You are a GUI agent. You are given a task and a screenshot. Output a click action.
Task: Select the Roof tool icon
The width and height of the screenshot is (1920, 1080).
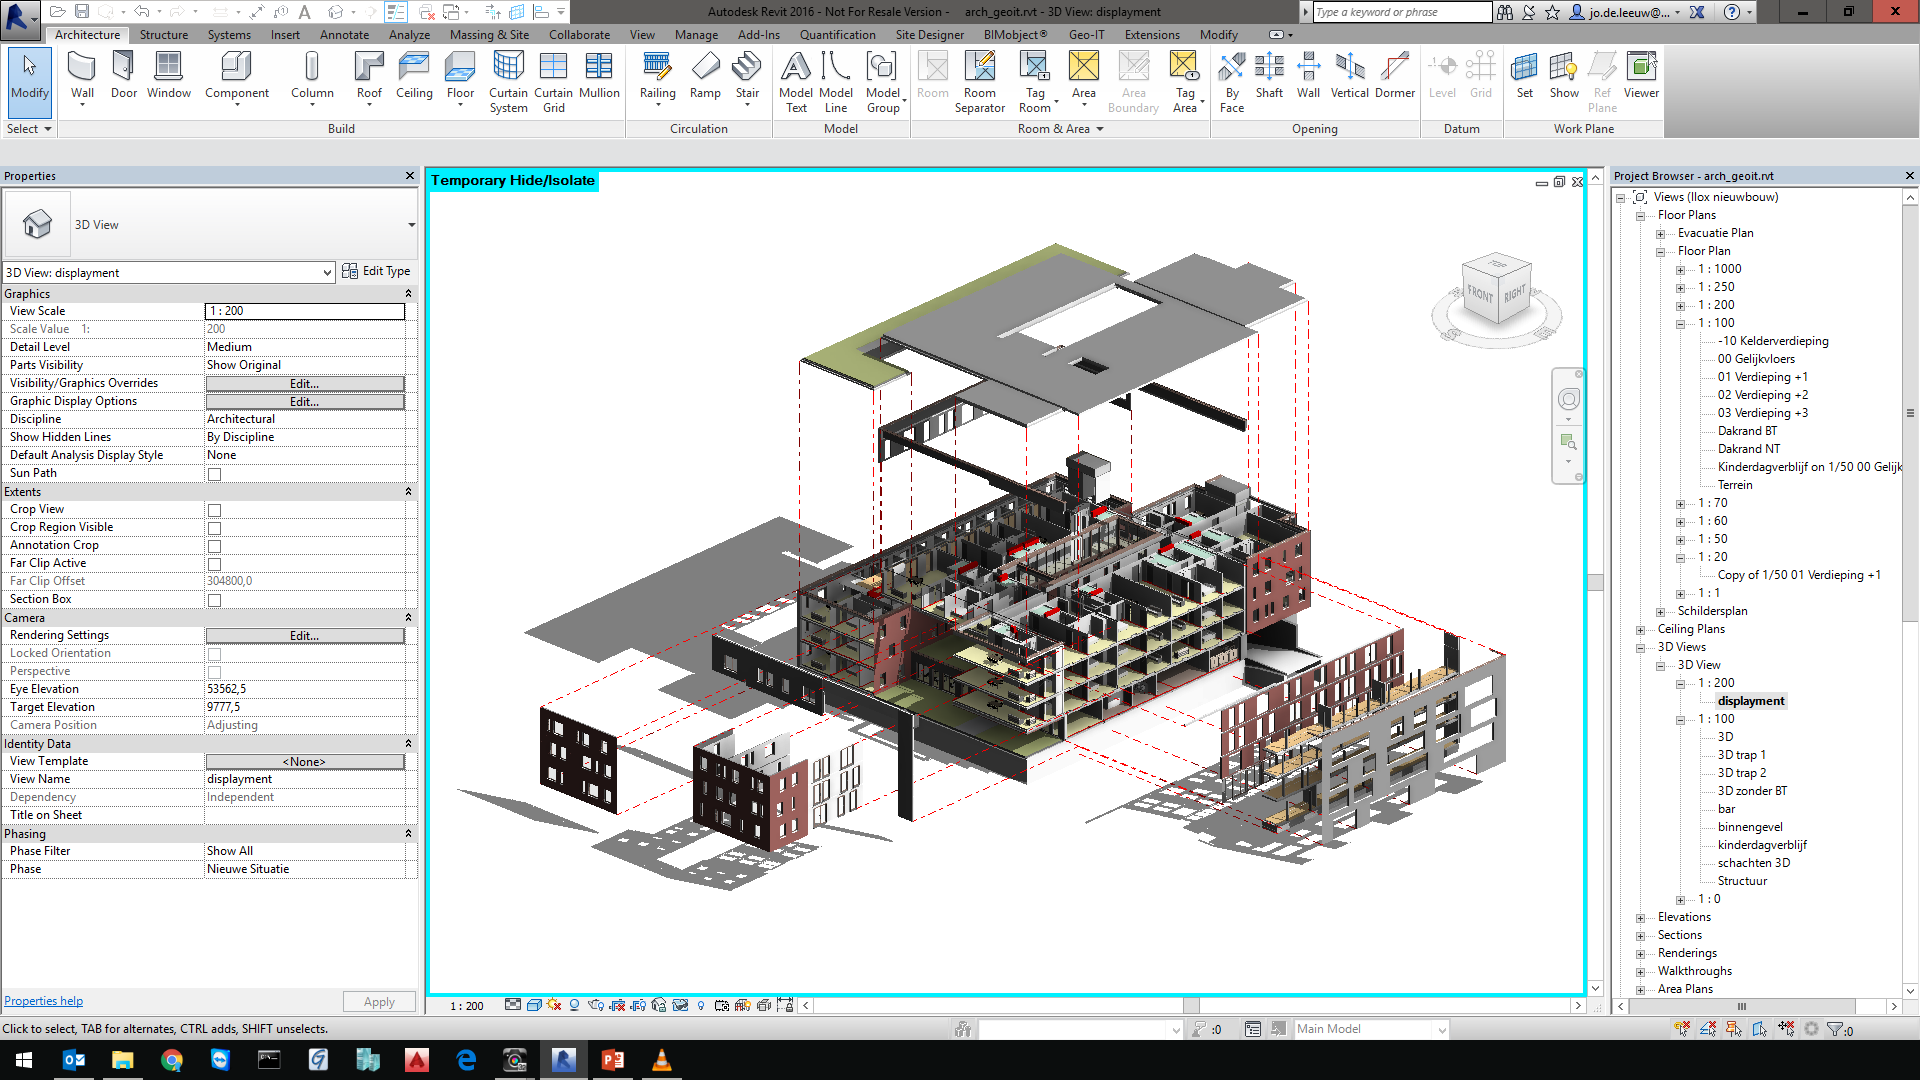point(369,76)
